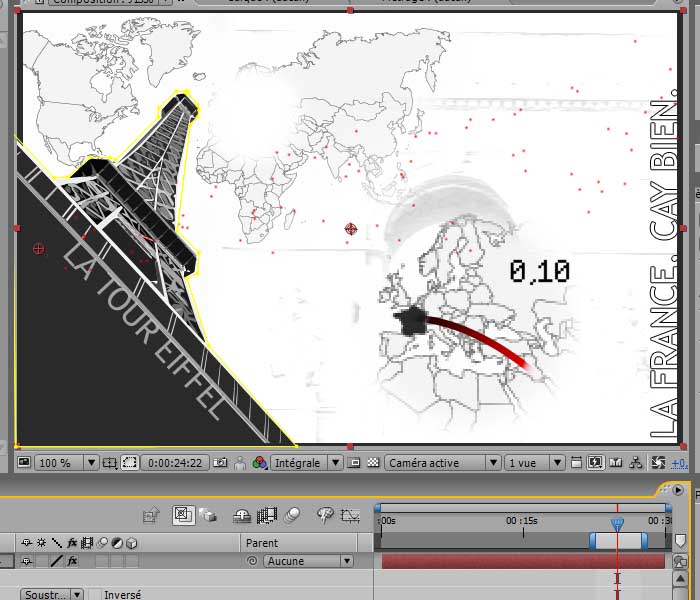Open the Caméra active view dropdown

(442, 463)
